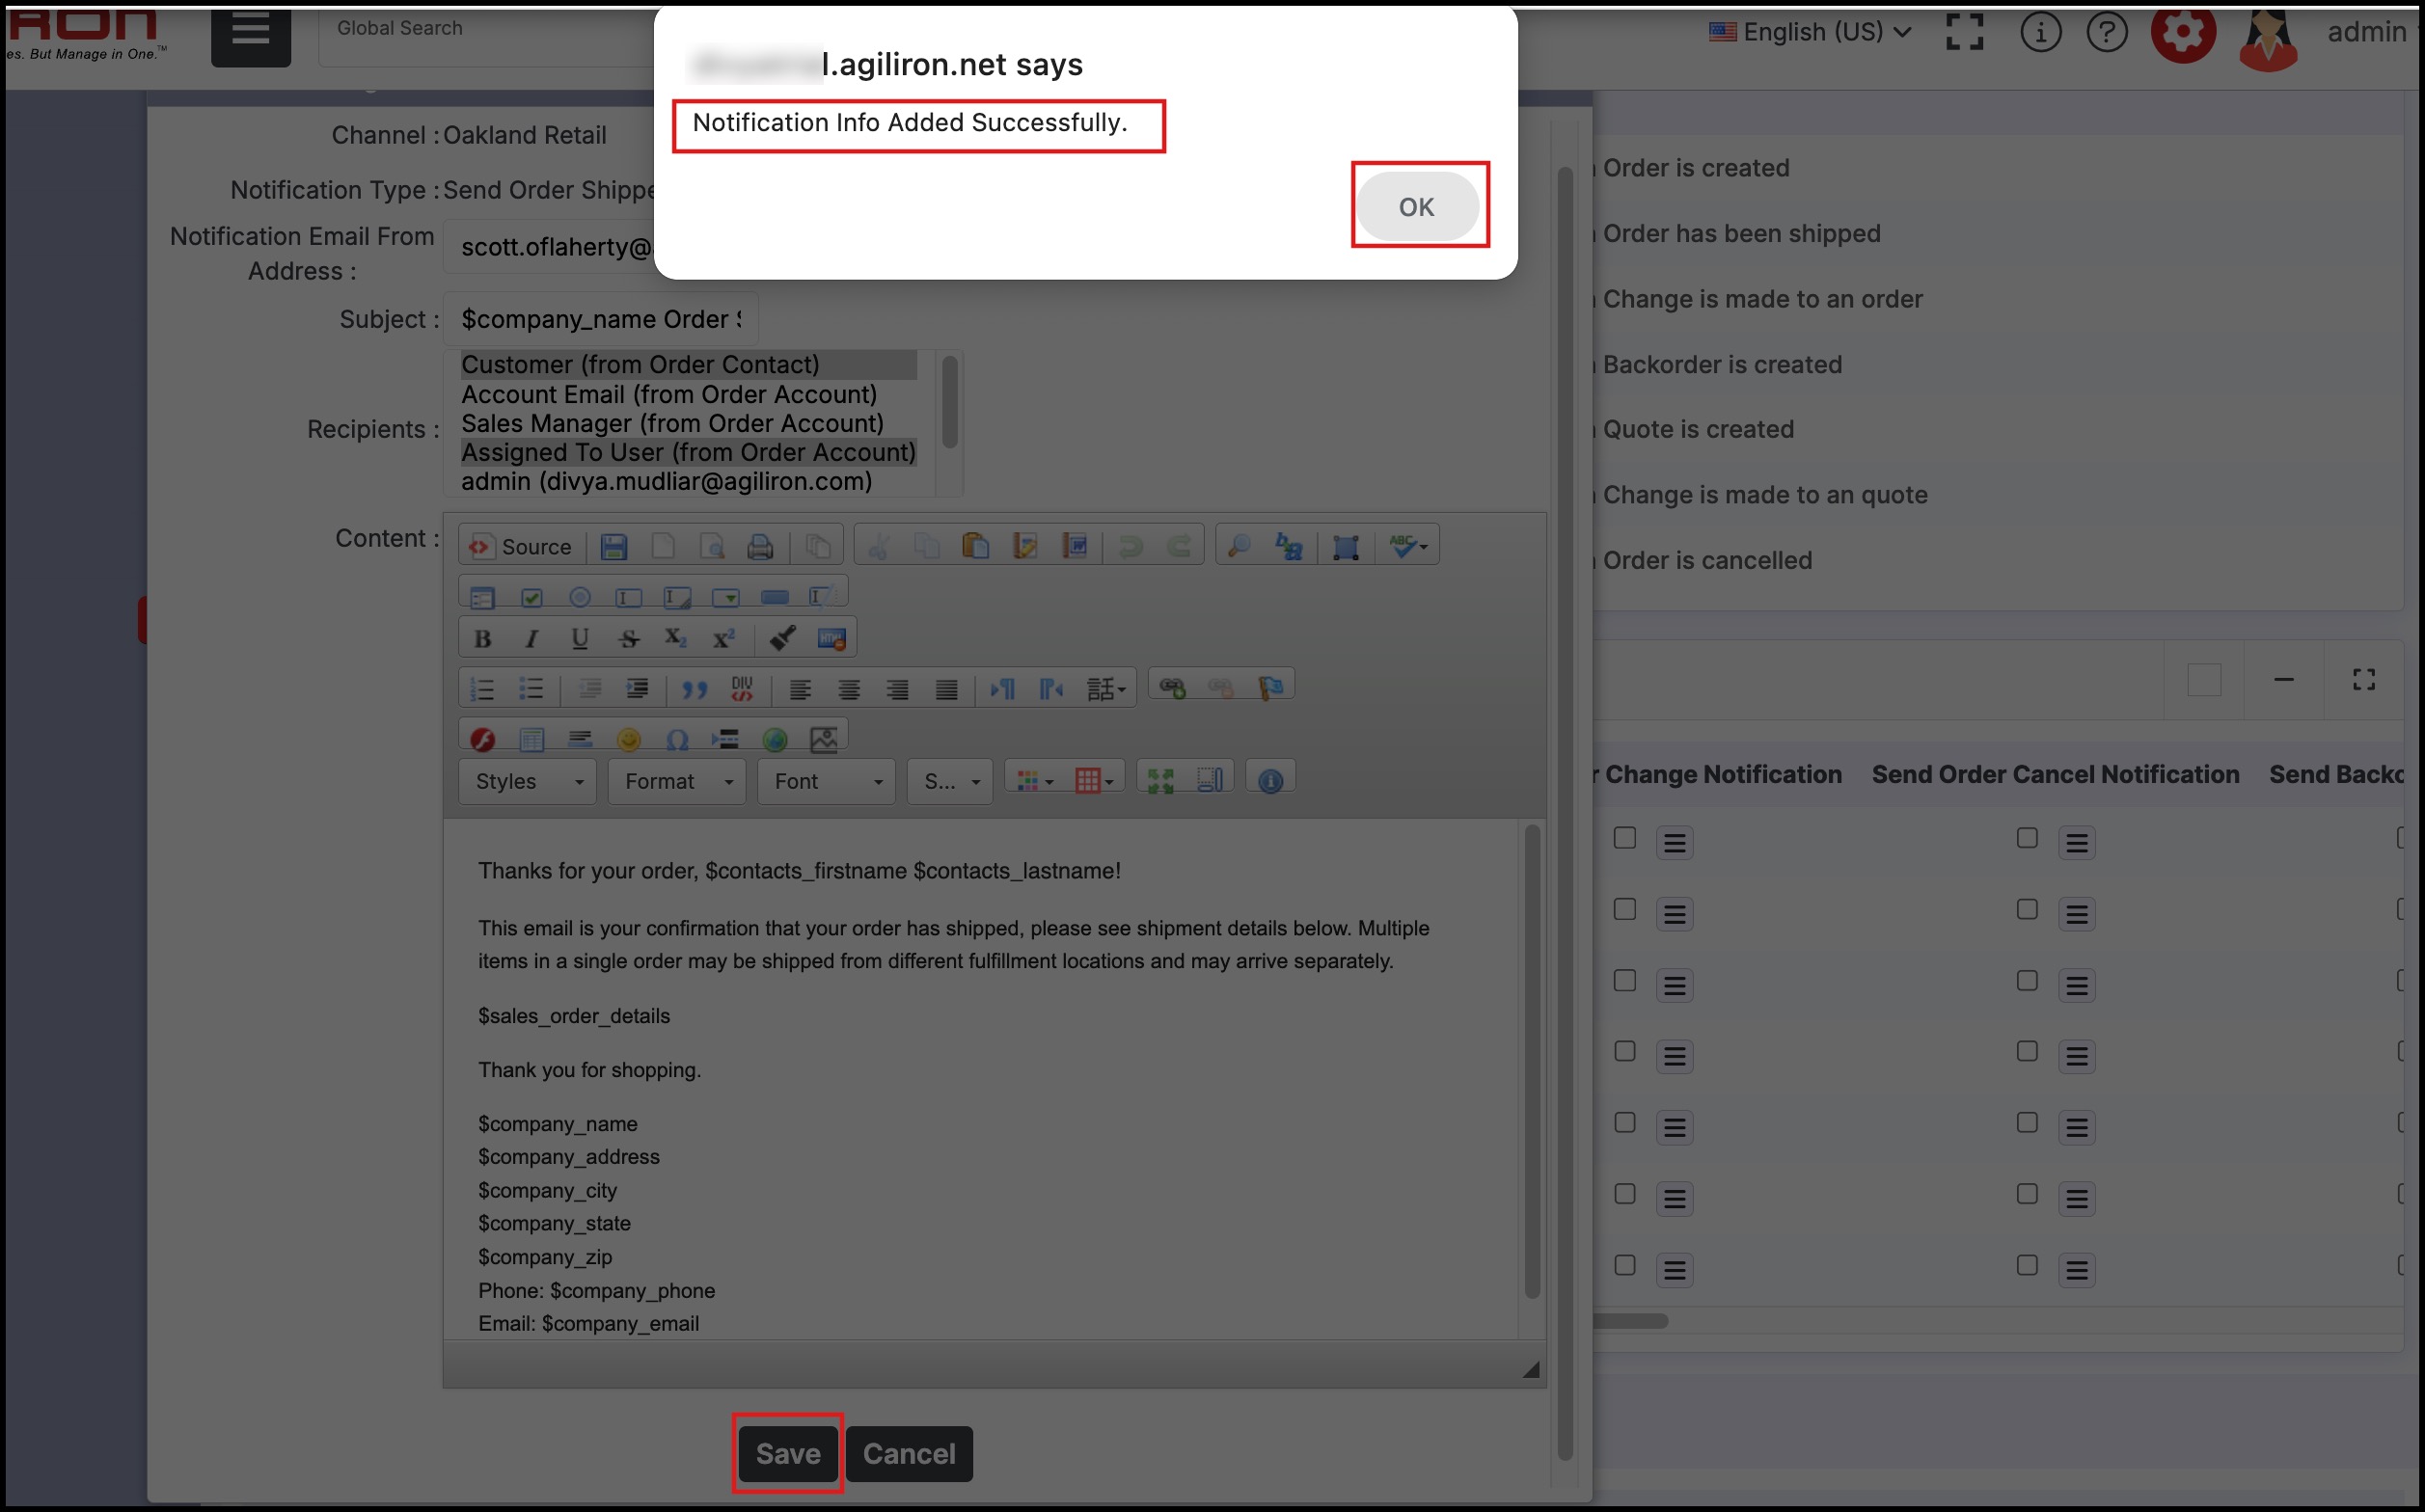Image resolution: width=2425 pixels, height=1512 pixels.
Task: Click the Omega special character icon
Action: tap(677, 739)
